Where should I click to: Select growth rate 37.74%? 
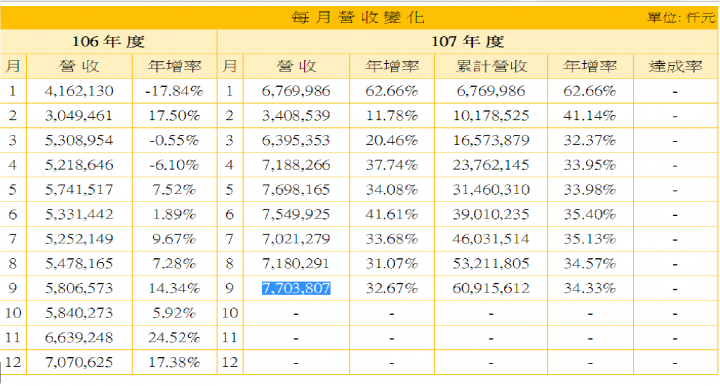(x=392, y=165)
